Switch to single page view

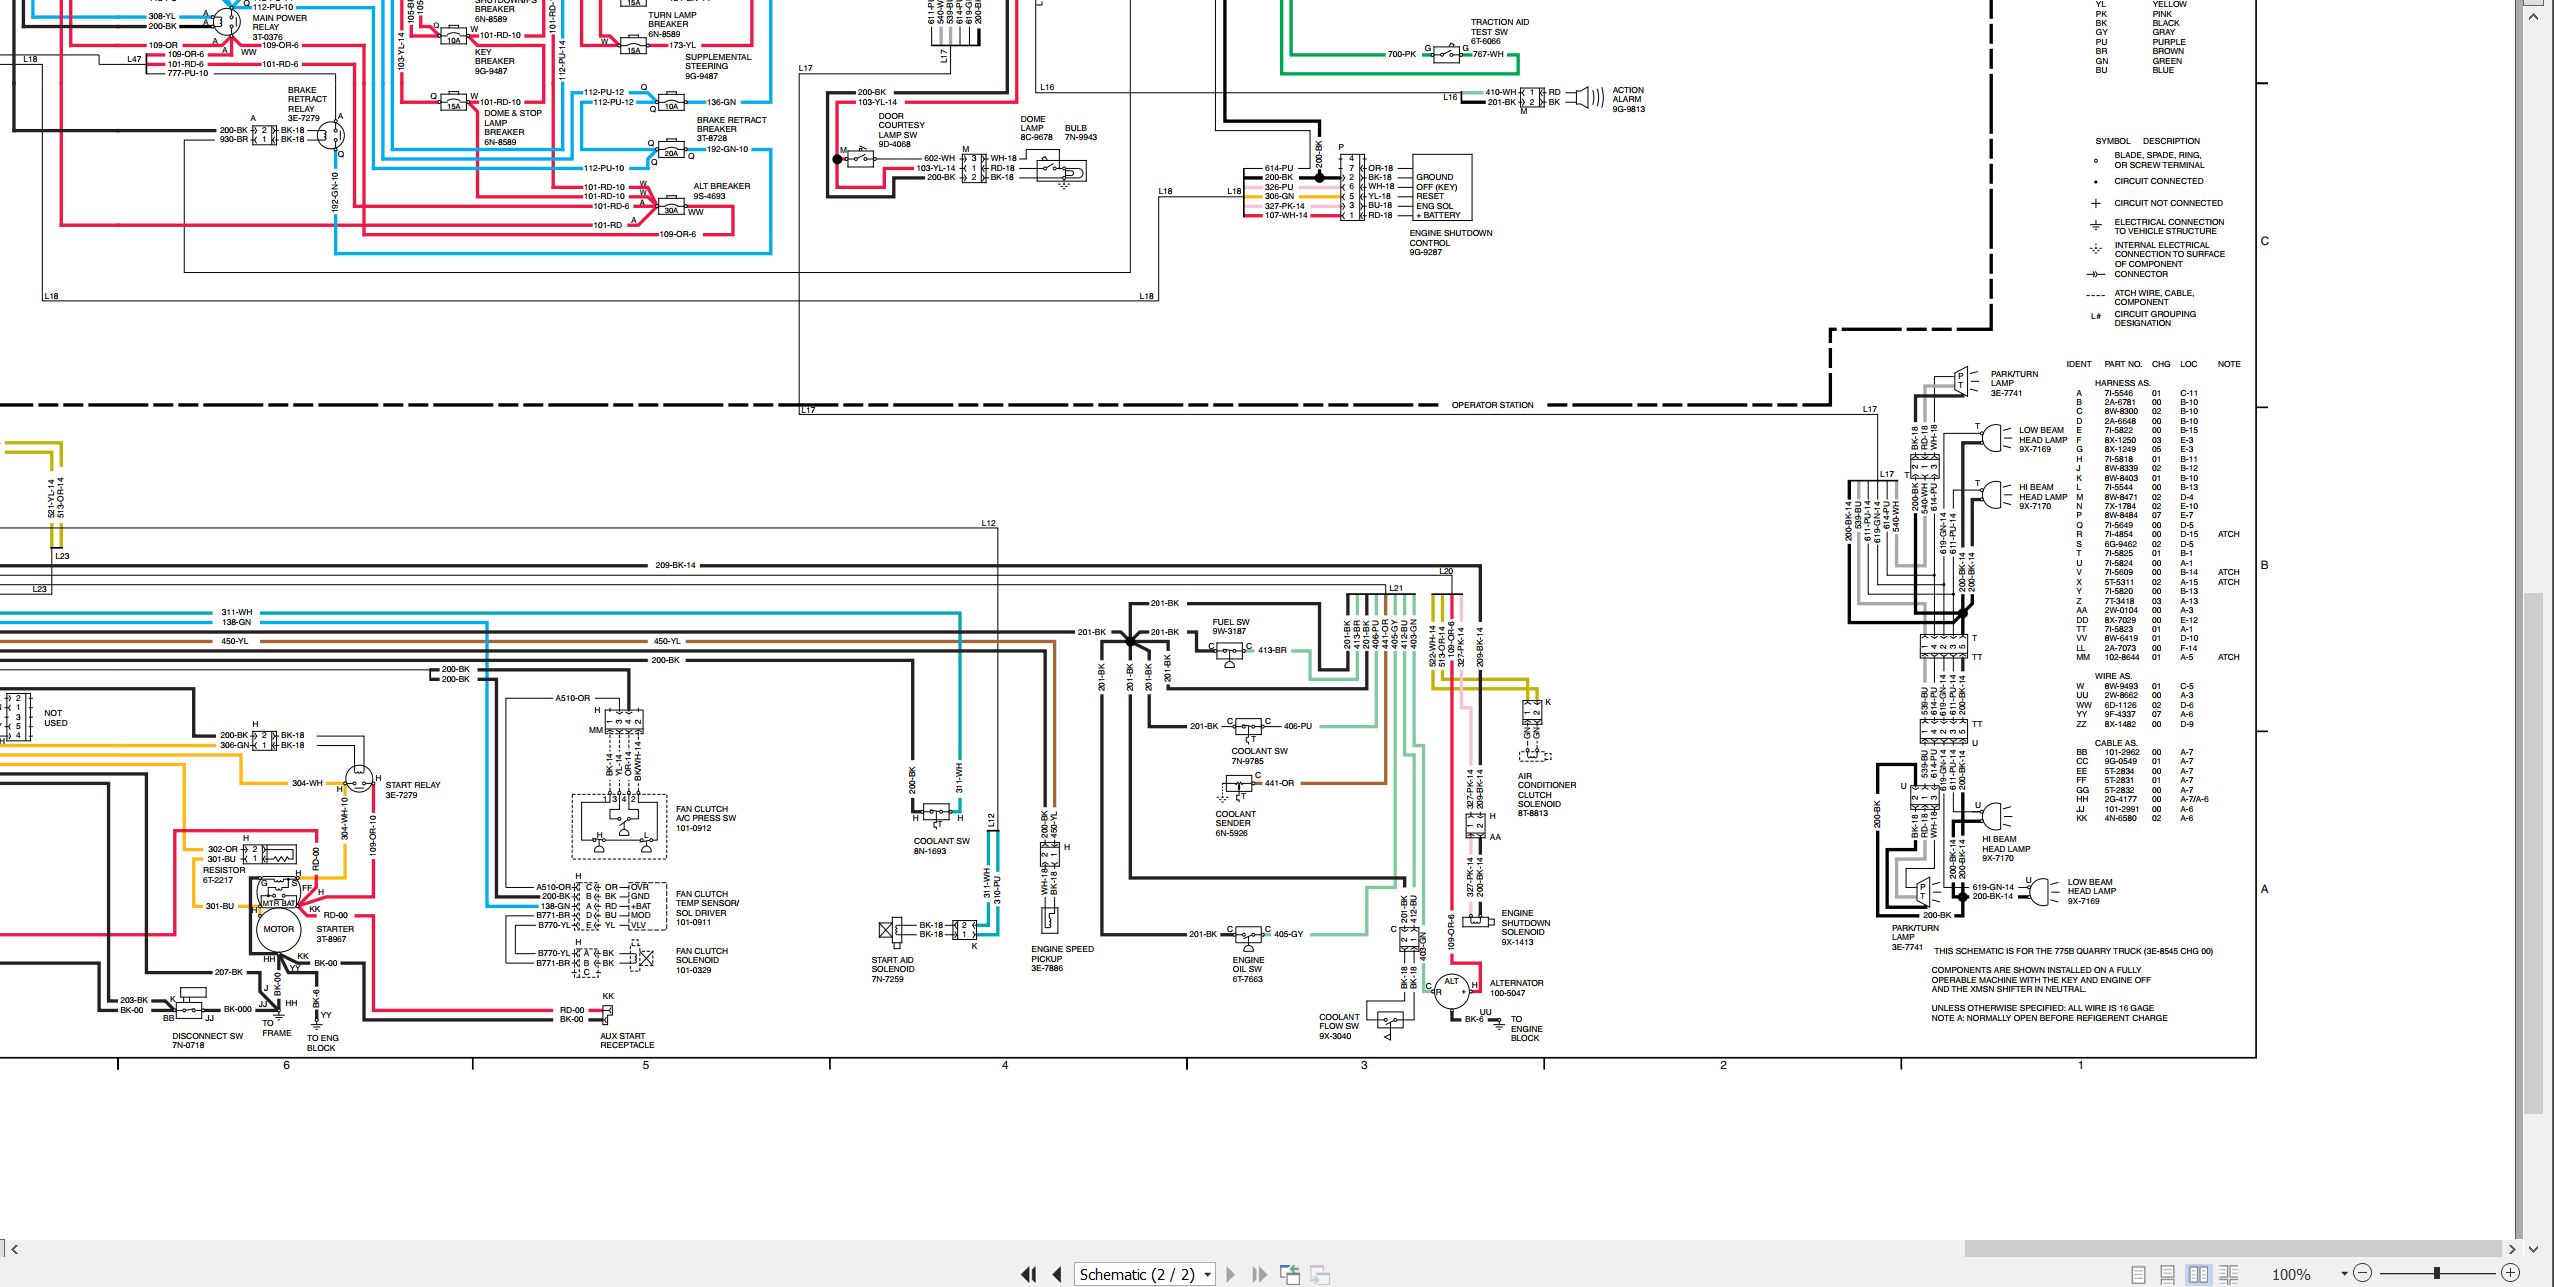(x=2138, y=1274)
